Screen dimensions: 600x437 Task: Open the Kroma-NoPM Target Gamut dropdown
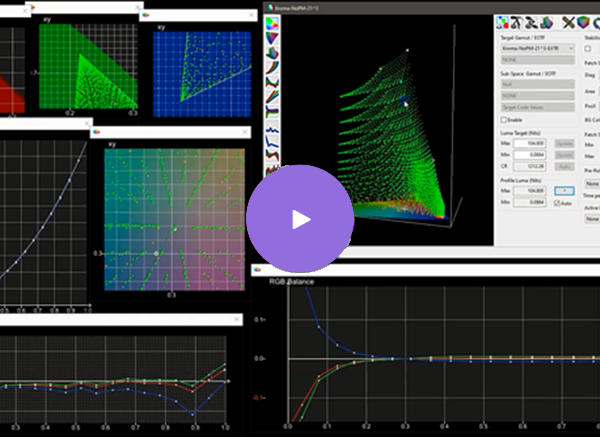click(x=537, y=47)
